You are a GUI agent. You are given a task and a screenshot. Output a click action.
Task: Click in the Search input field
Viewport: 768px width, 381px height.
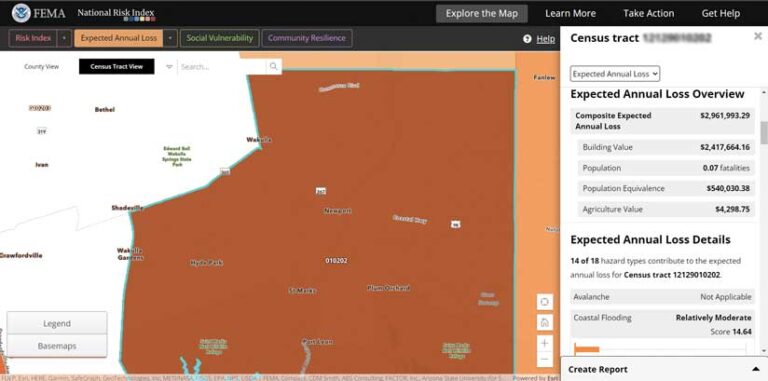222,67
